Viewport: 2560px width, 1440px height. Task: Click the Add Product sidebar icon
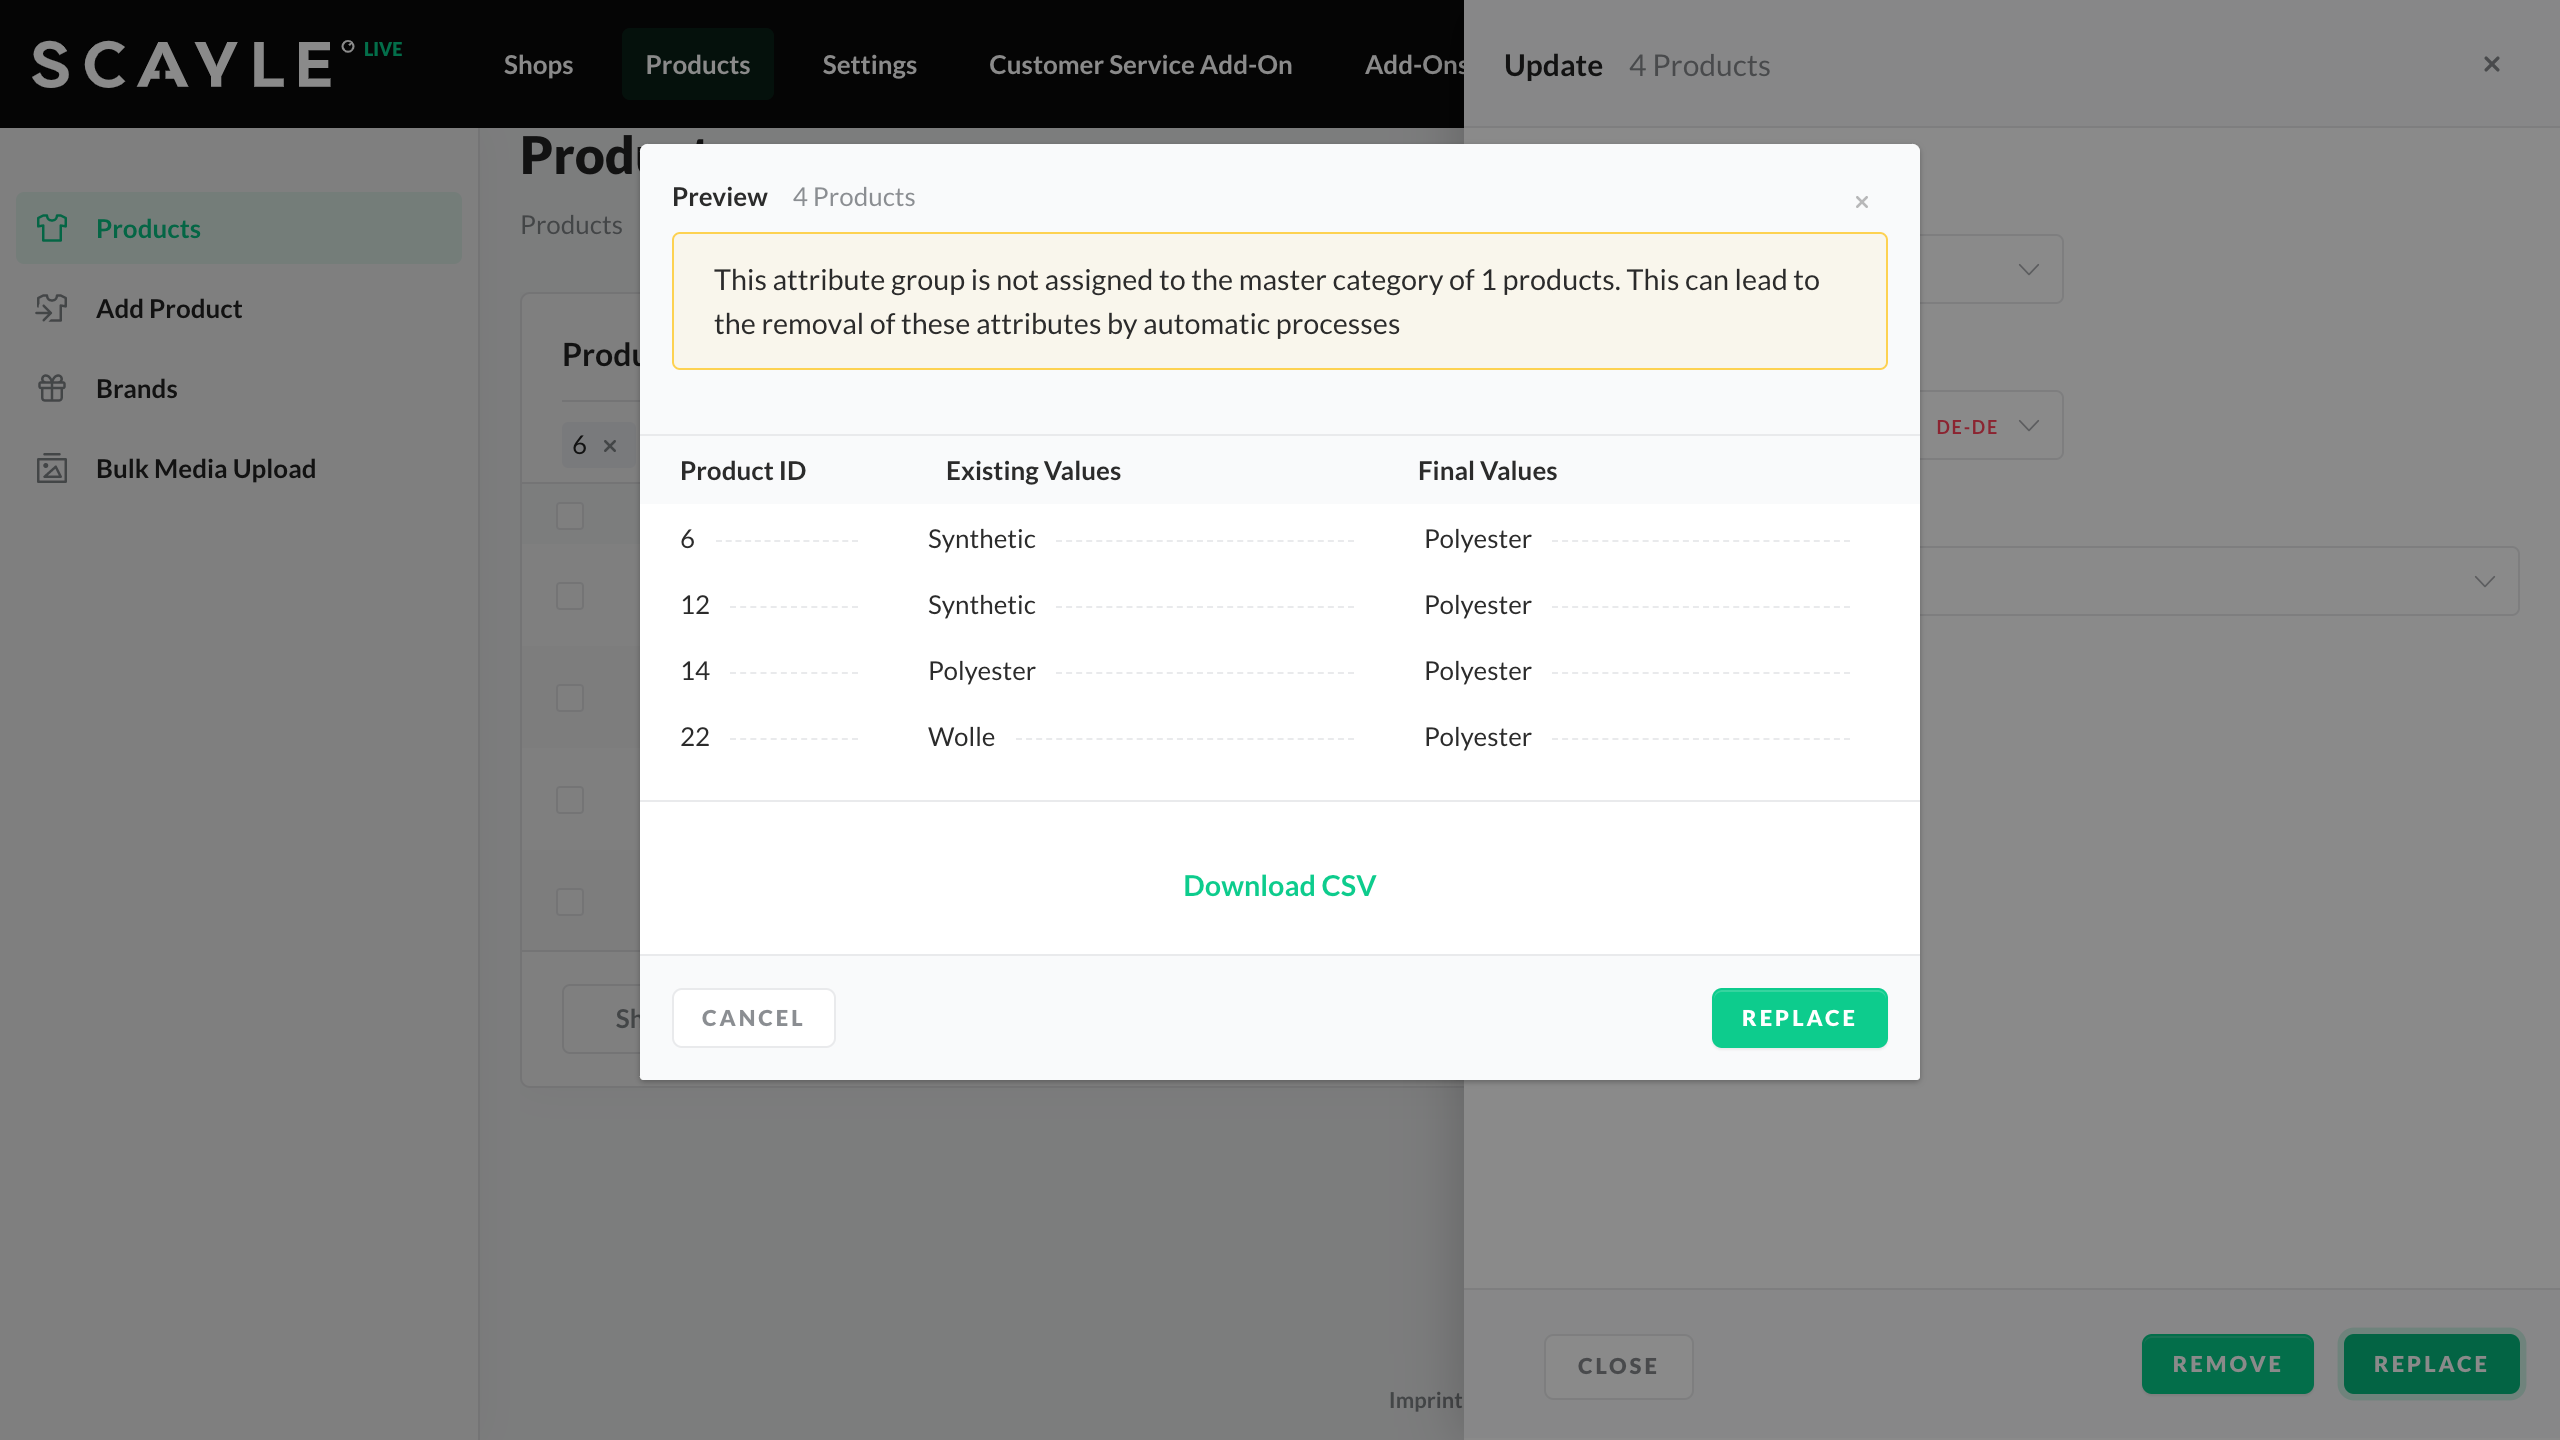tap(52, 308)
